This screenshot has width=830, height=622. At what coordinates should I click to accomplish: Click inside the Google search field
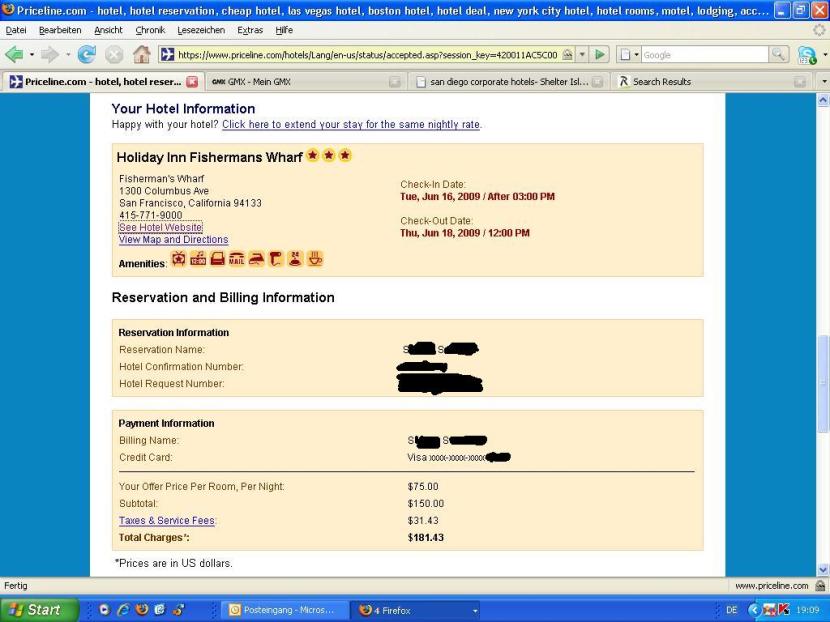point(705,54)
